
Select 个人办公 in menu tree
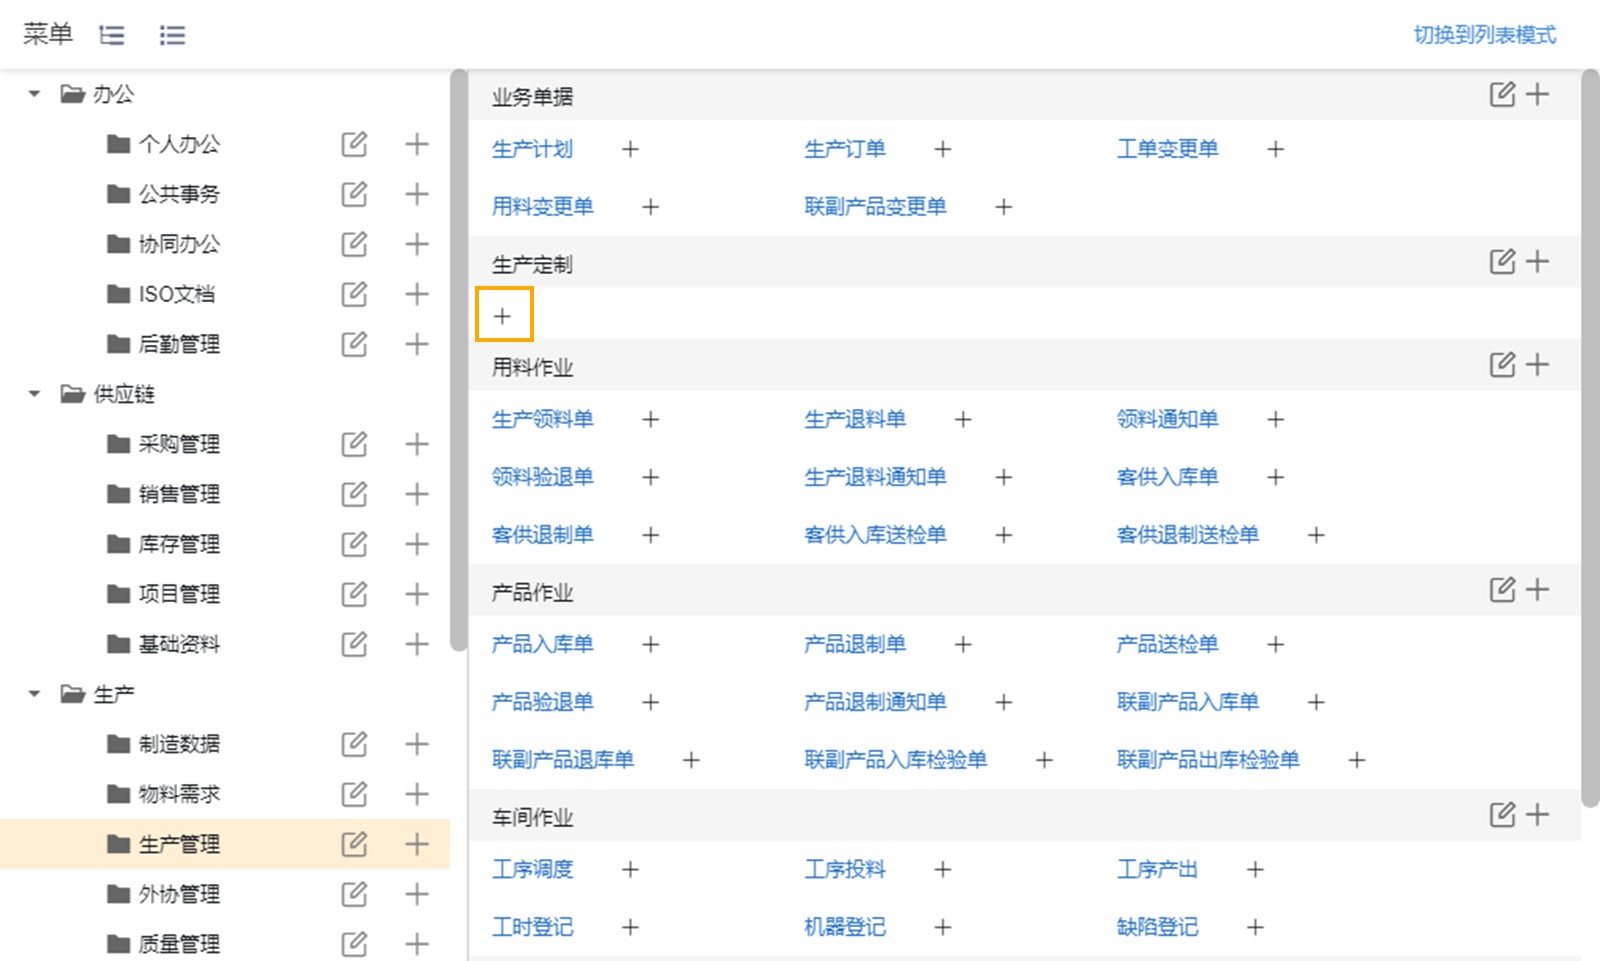tap(179, 144)
